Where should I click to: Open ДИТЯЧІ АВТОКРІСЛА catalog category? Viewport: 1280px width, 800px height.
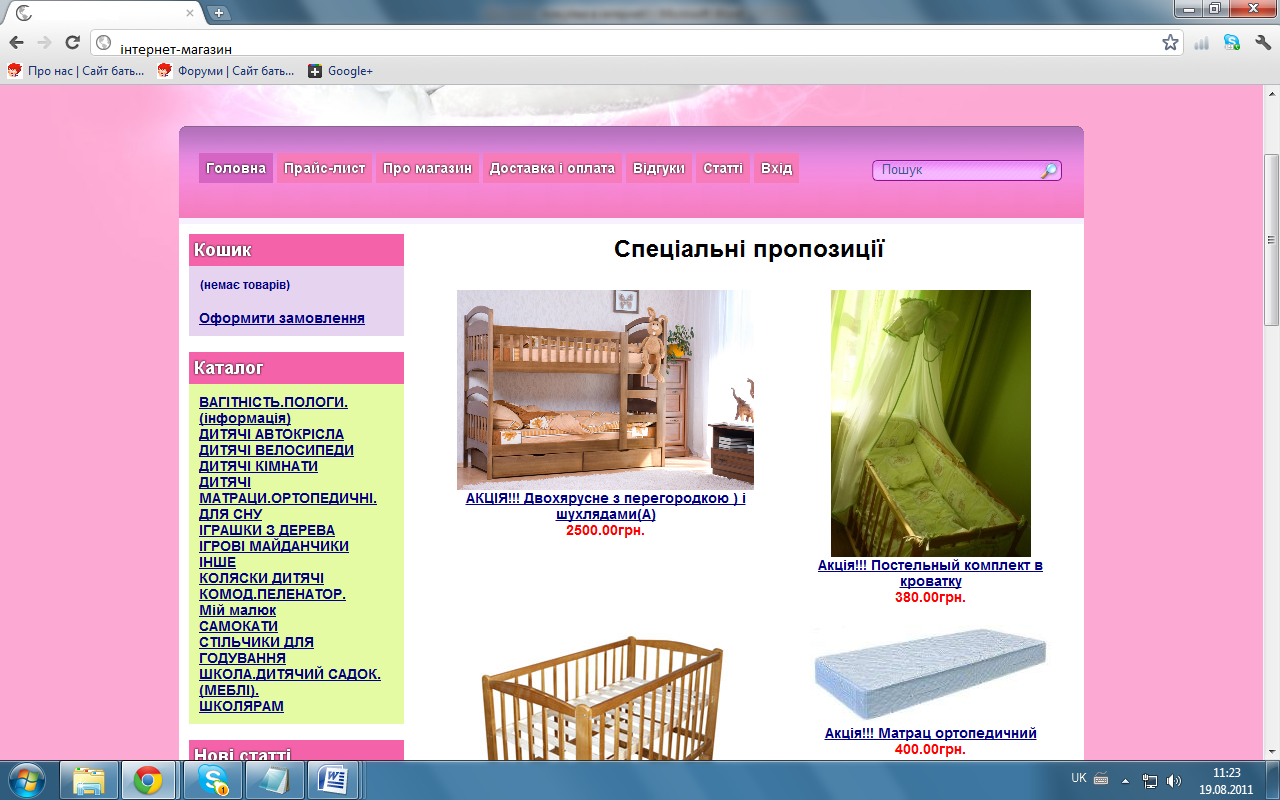pyautogui.click(x=271, y=434)
